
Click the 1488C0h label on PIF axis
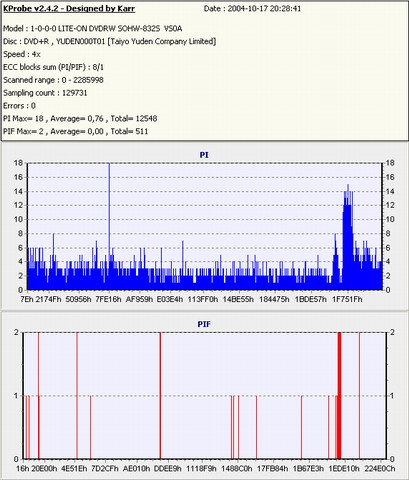(237, 468)
